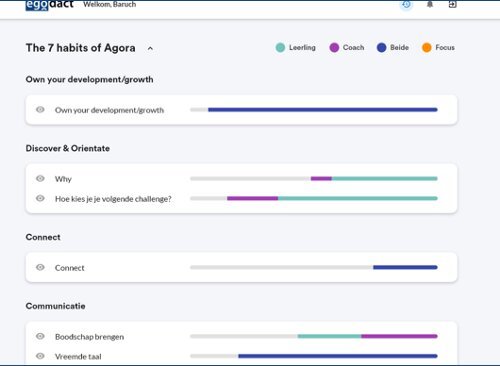Image resolution: width=500 pixels, height=366 pixels.
Task: Toggle eye icon beside Connect row
Action: pos(40,267)
